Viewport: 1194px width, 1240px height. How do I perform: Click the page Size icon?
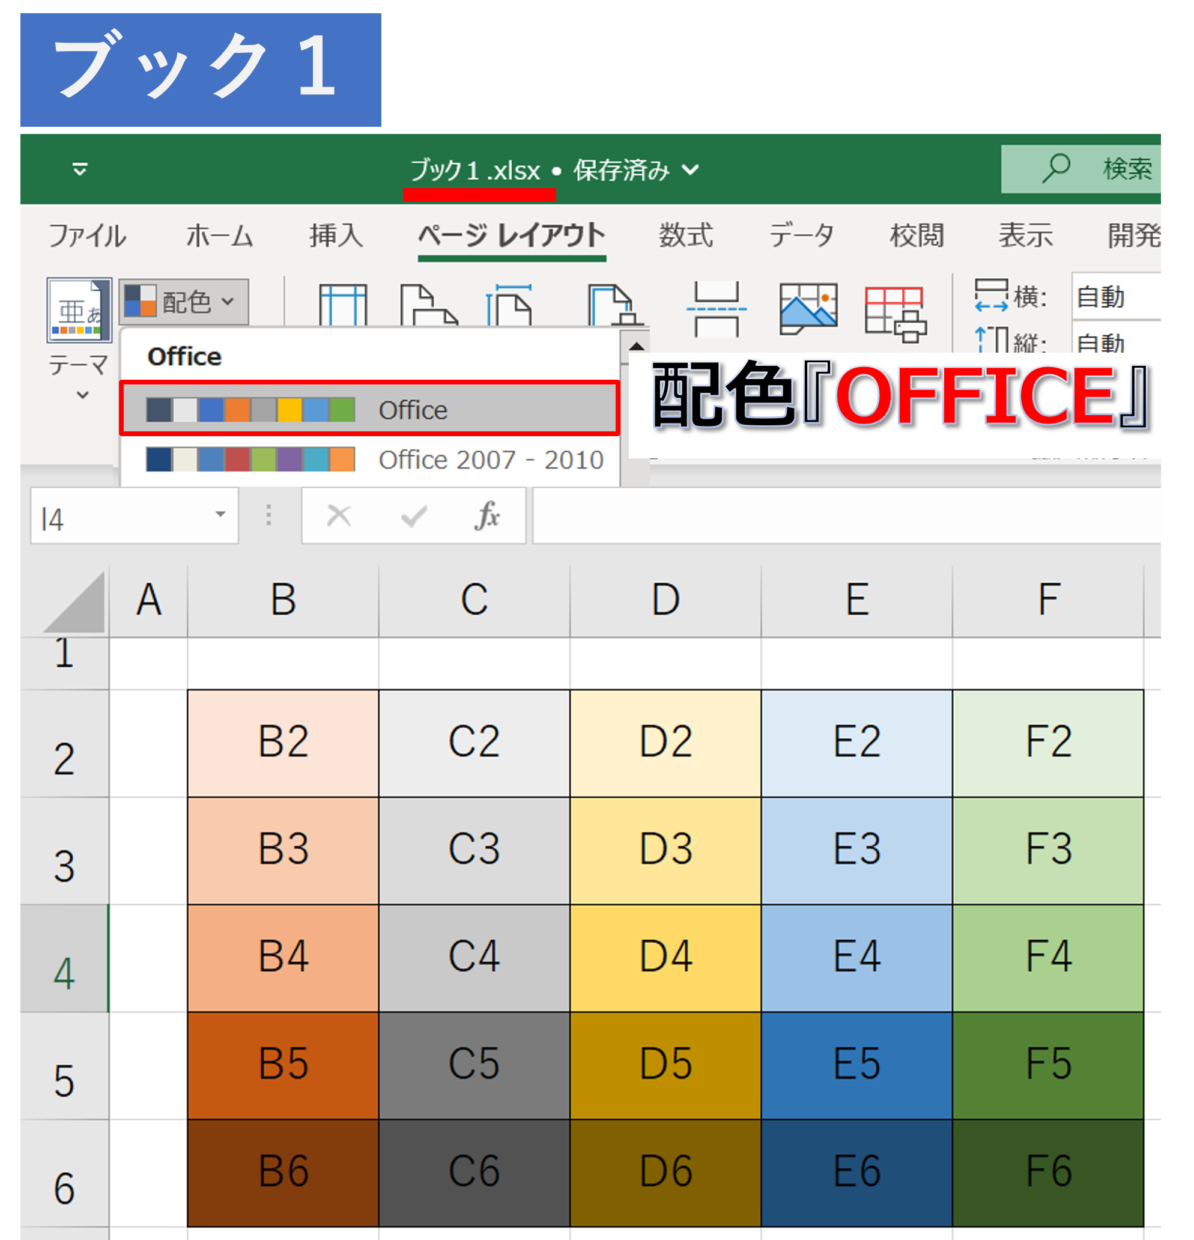510,305
